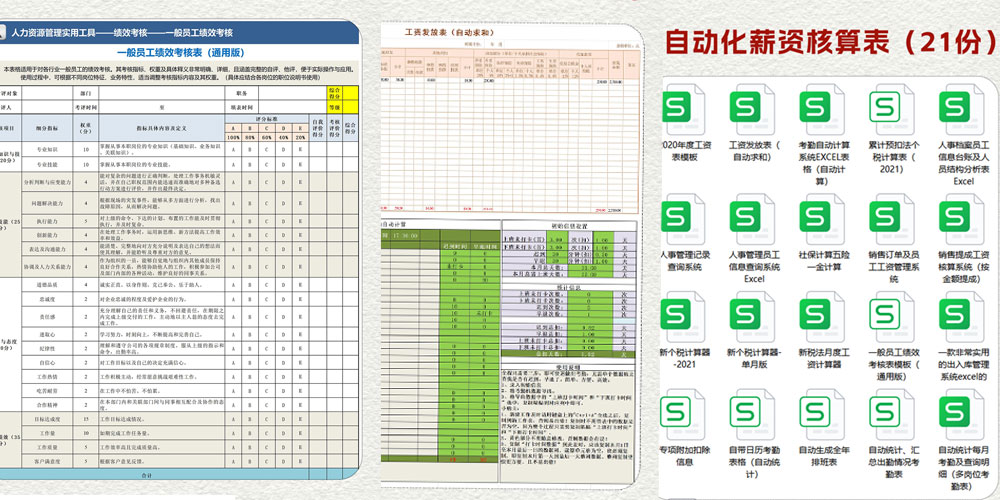Select the 目标达成度 cell

pos(48,420)
